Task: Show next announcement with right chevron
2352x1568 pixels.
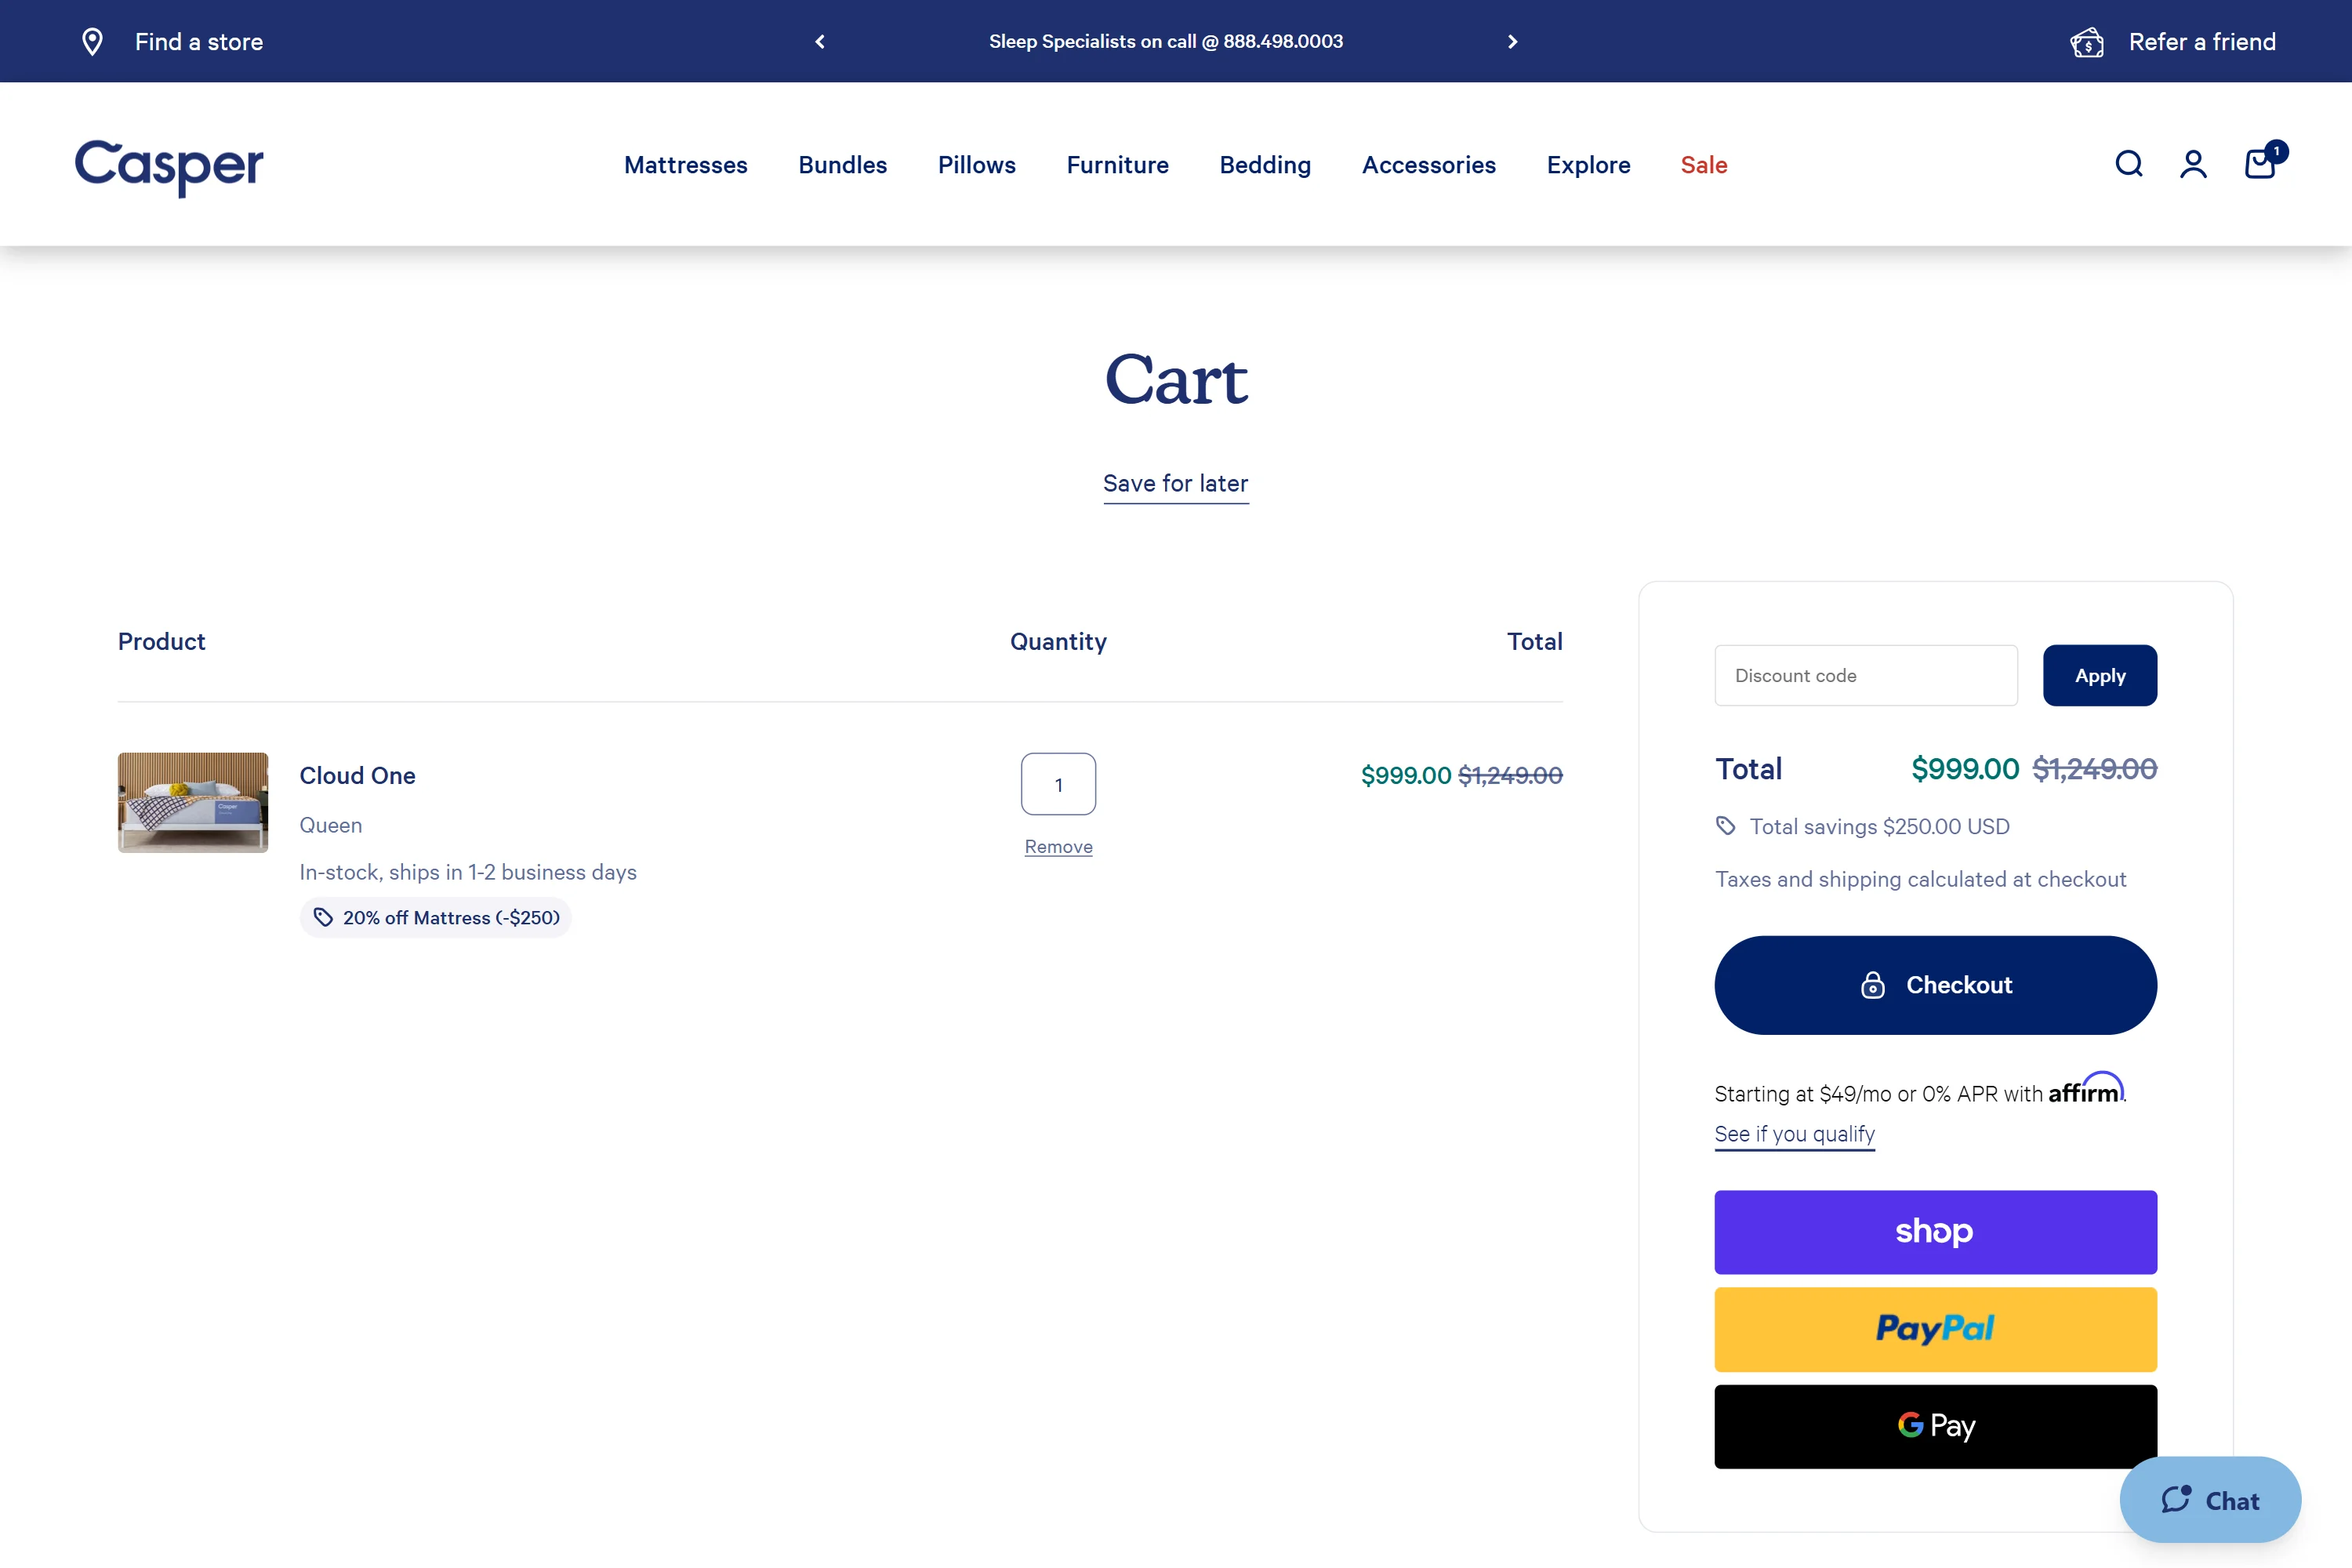Action: [x=1512, y=42]
